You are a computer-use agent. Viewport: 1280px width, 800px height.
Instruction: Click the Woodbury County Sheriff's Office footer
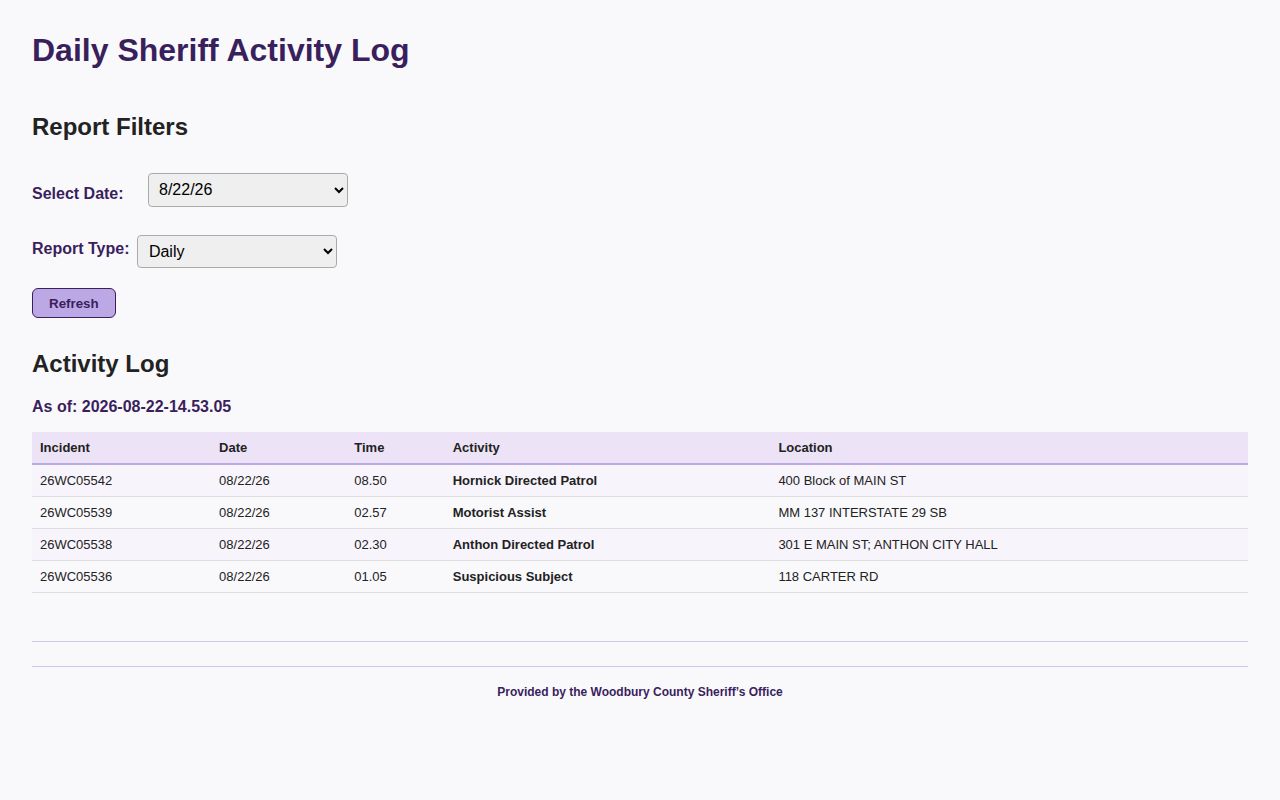[x=640, y=692]
